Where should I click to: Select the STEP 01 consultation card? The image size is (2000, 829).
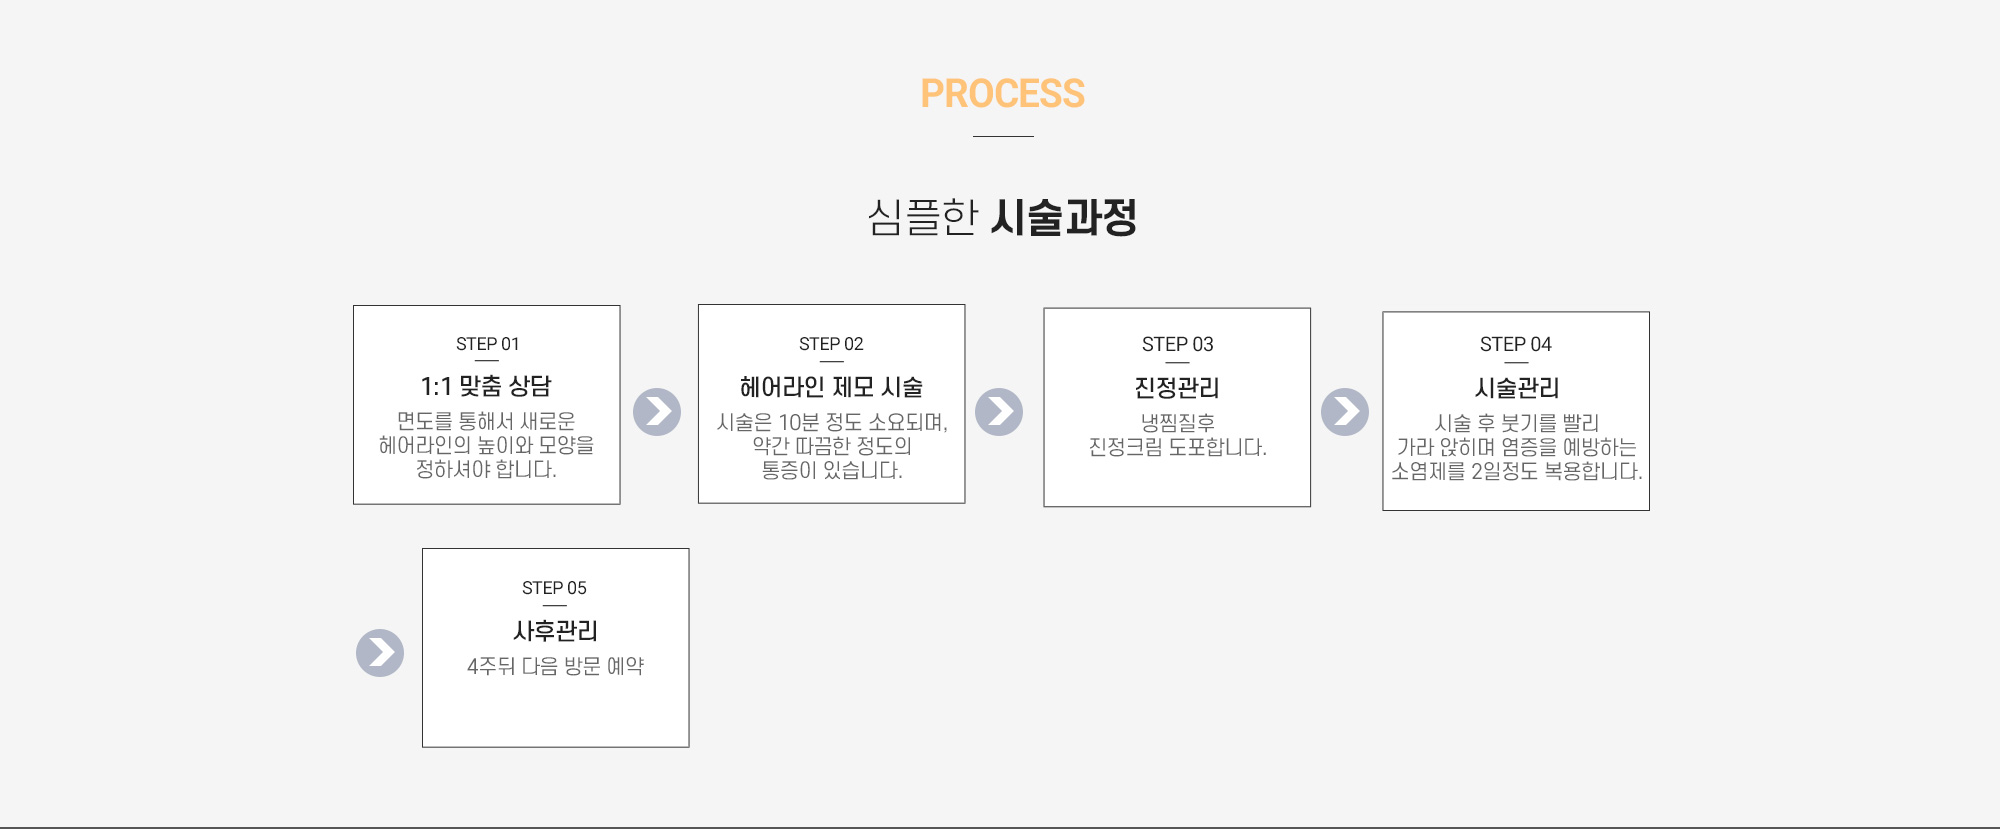(487, 405)
